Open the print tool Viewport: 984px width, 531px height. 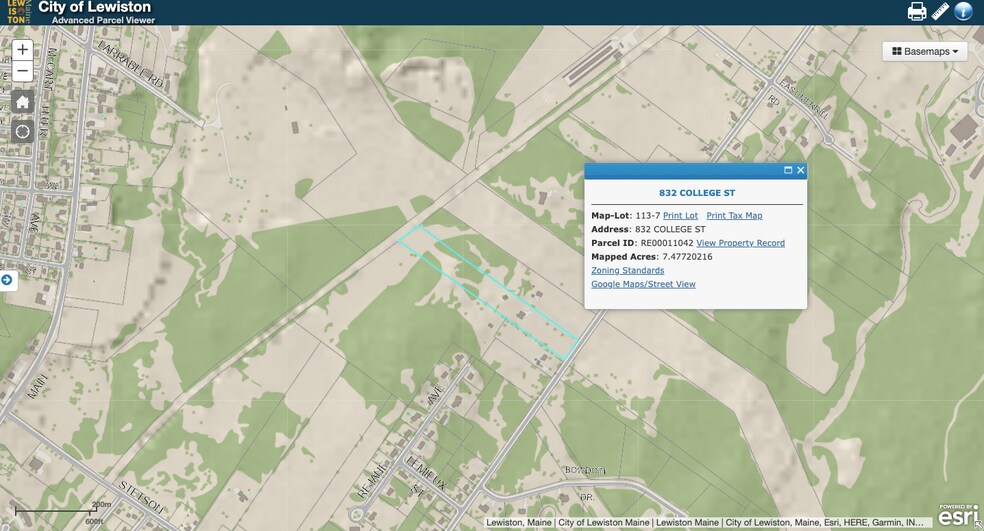(917, 11)
